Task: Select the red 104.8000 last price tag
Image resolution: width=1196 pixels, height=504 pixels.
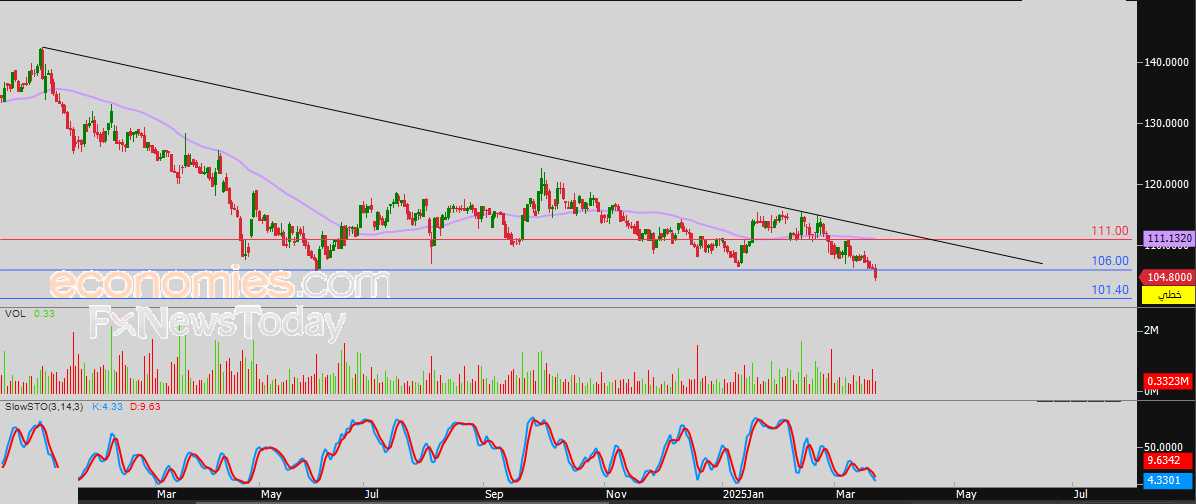Action: coord(1168,278)
